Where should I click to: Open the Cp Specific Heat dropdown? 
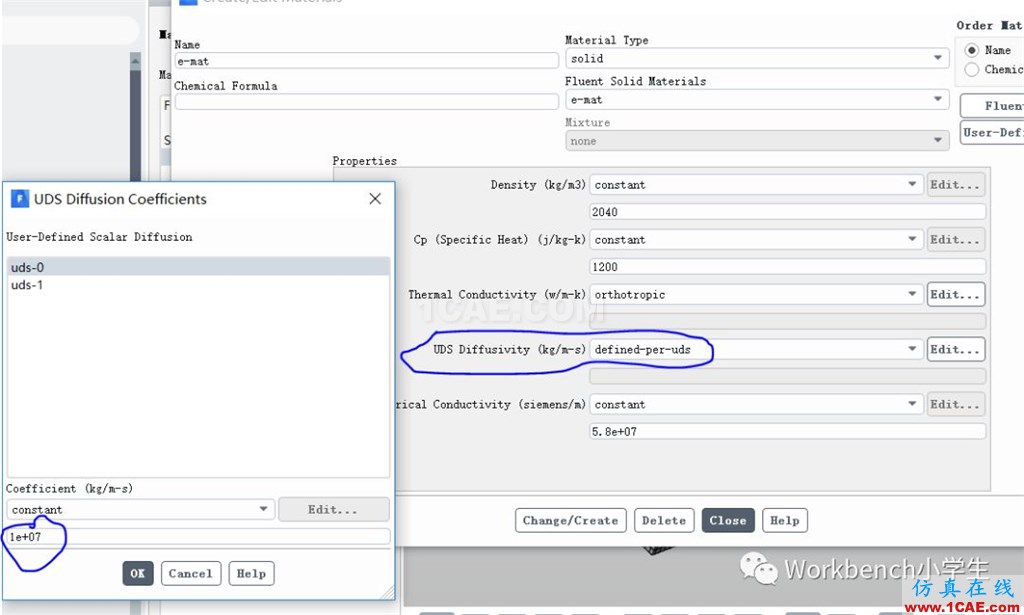(756, 240)
